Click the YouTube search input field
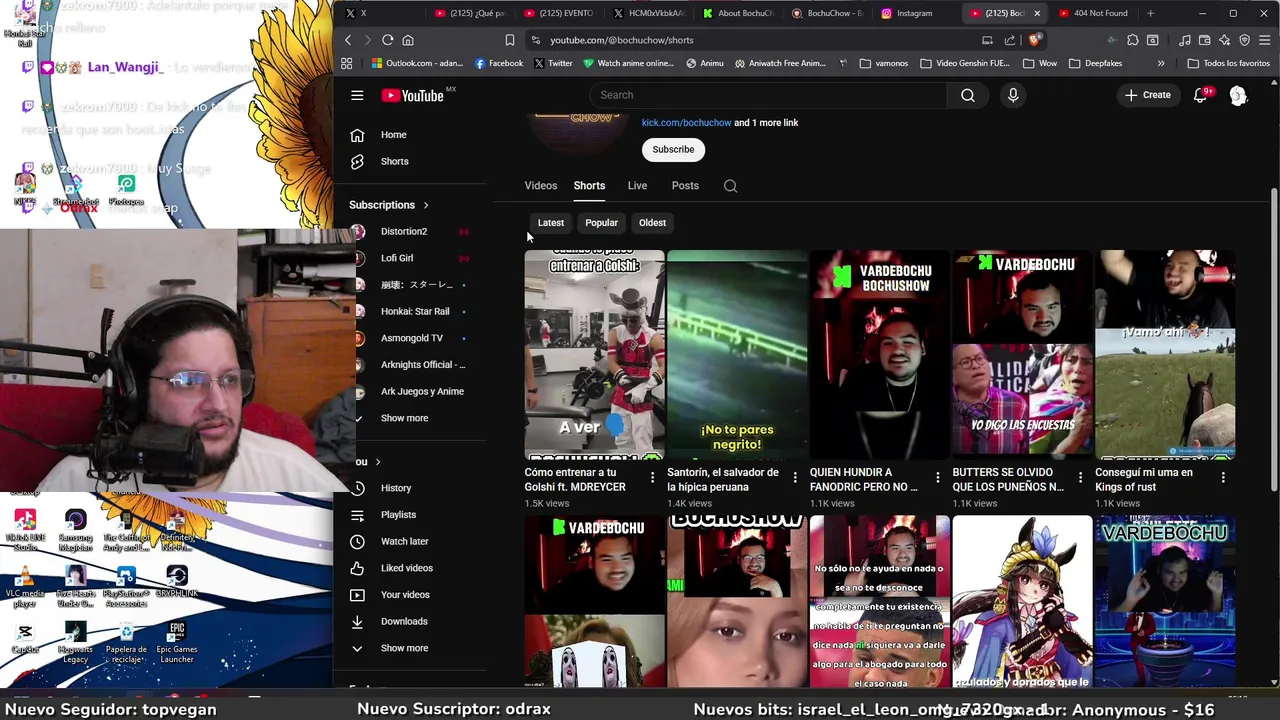Screen dimensions: 1280x720 tap(767, 95)
